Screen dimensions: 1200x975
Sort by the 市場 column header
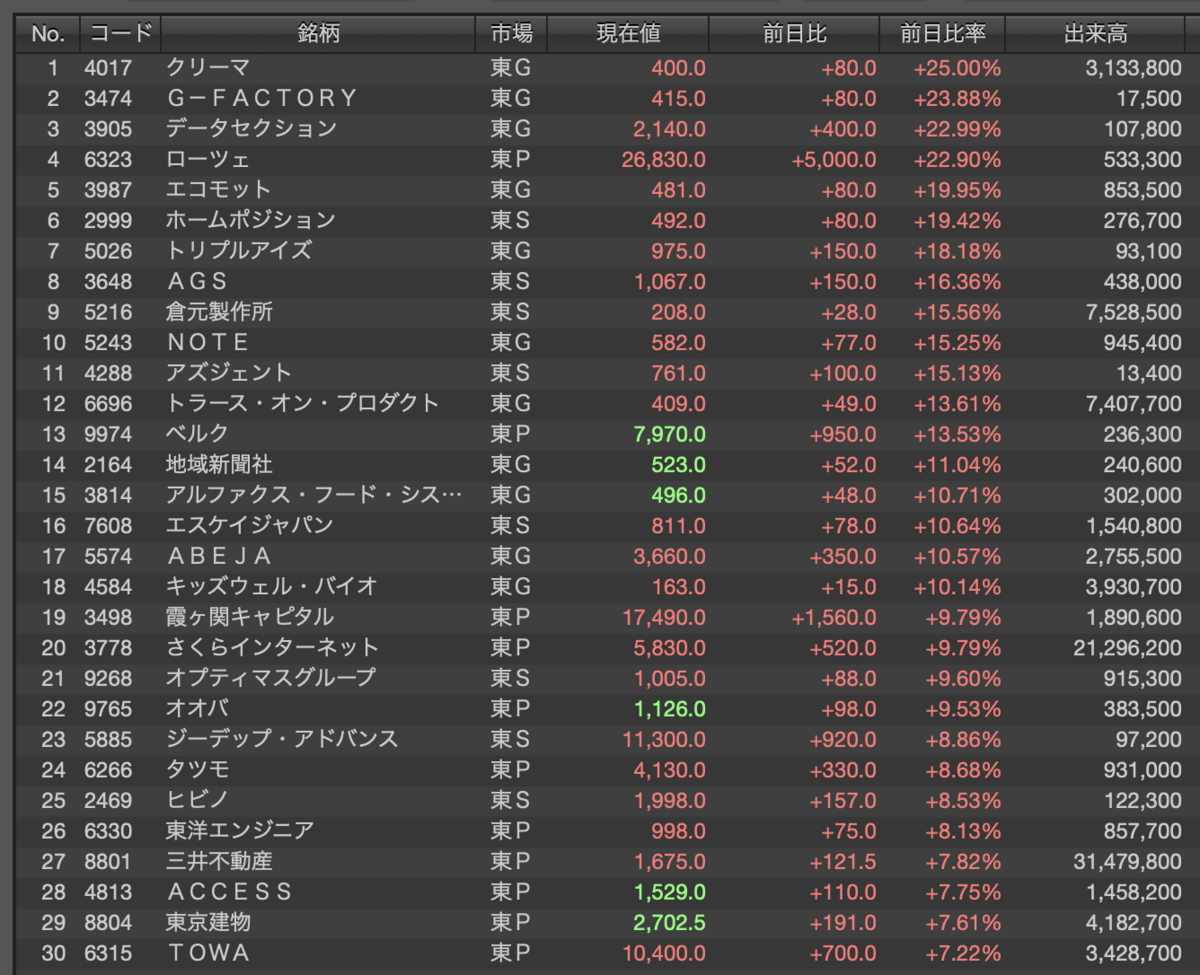click(511, 34)
